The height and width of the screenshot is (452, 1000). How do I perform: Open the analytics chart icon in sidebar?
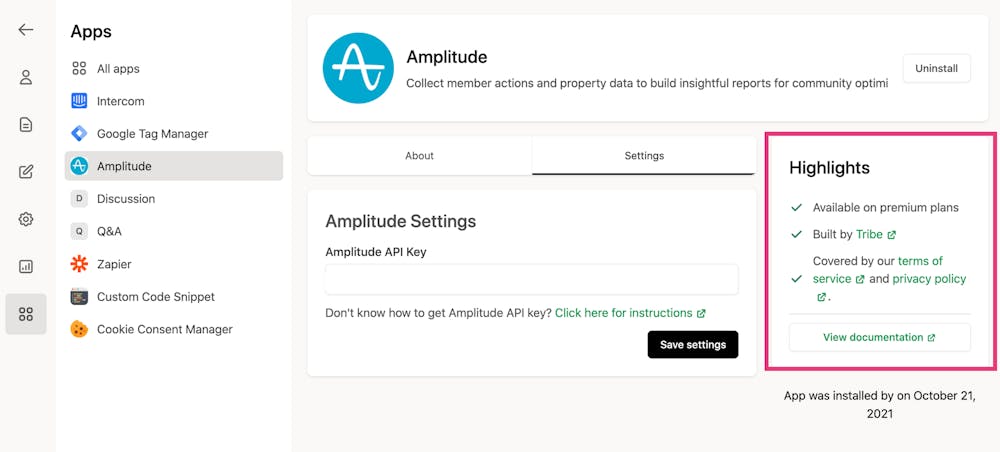(26, 267)
